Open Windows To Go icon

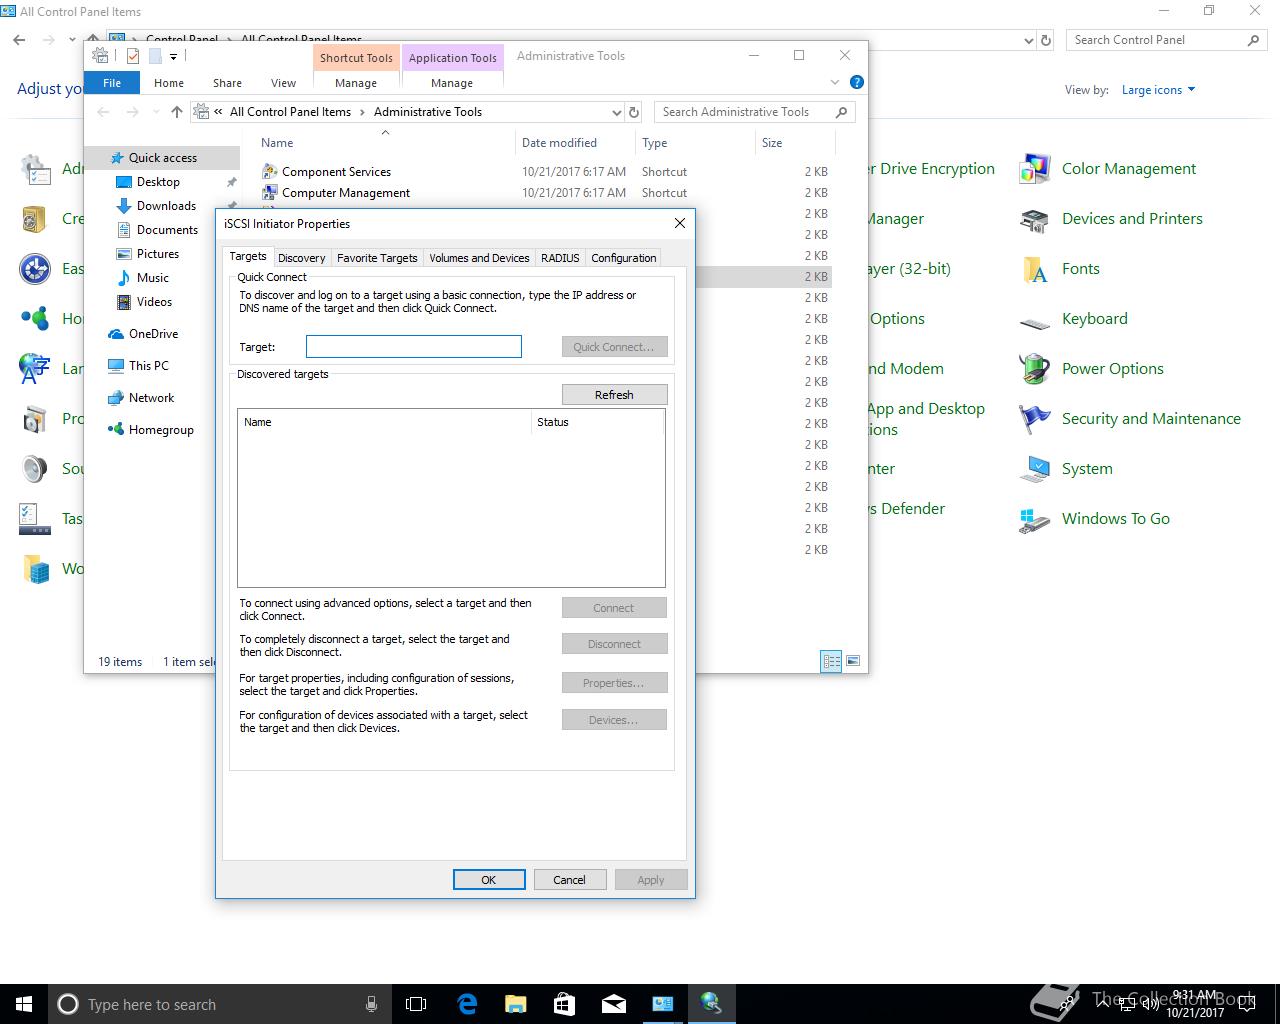(x=1034, y=519)
